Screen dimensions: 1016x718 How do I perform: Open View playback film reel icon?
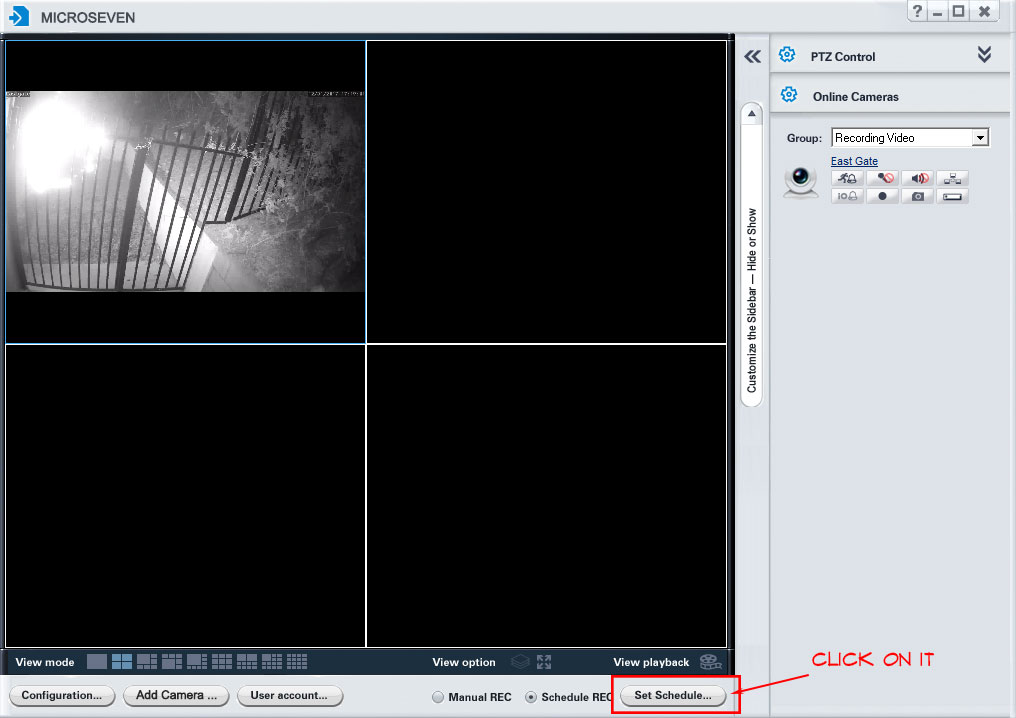tap(711, 662)
